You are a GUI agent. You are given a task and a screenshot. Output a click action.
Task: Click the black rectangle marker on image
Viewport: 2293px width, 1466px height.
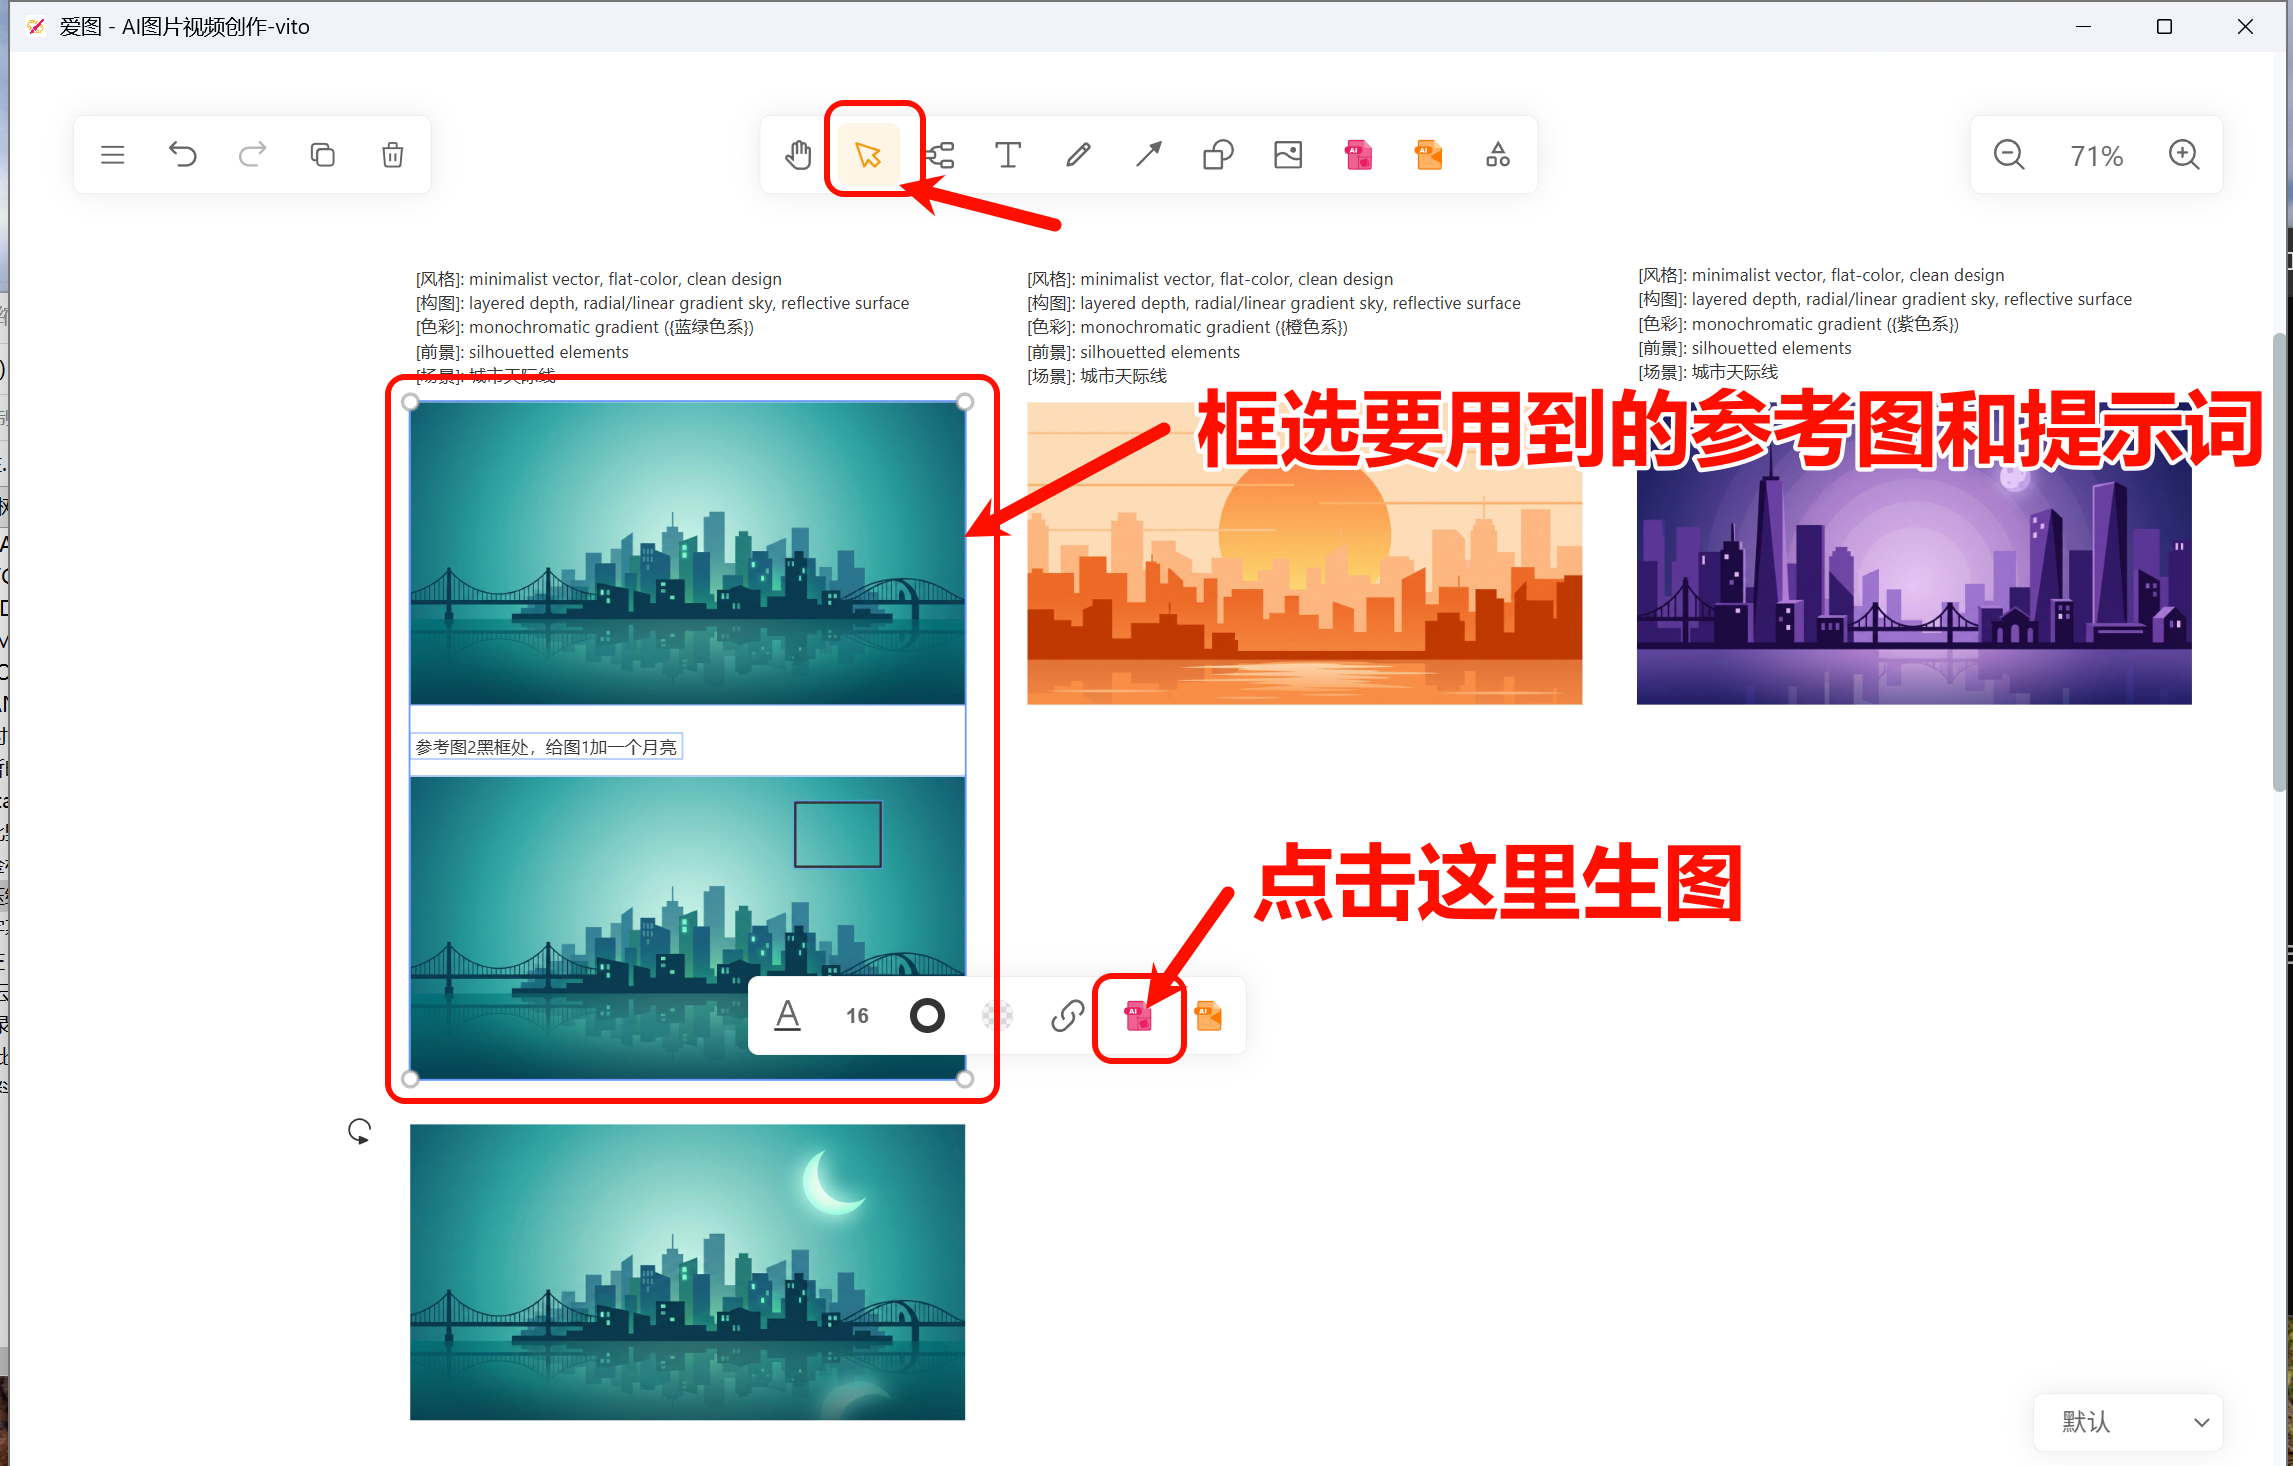coord(838,834)
